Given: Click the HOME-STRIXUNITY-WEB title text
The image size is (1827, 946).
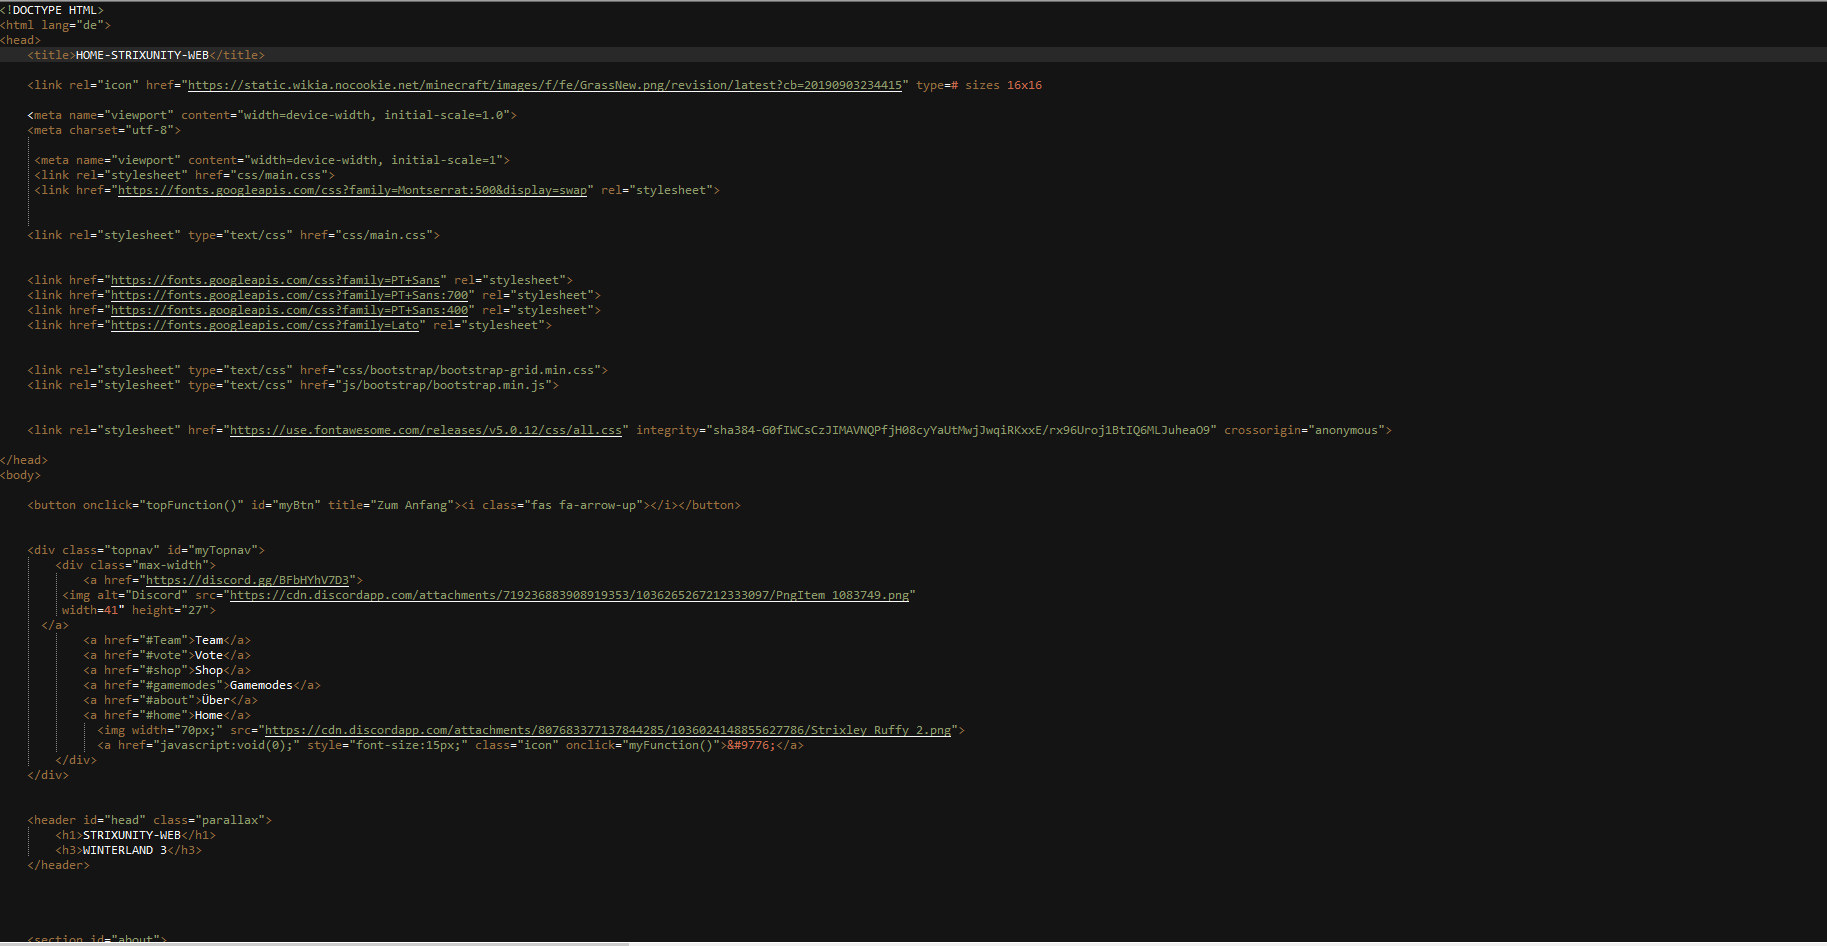Looking at the screenshot, I should (x=142, y=54).
